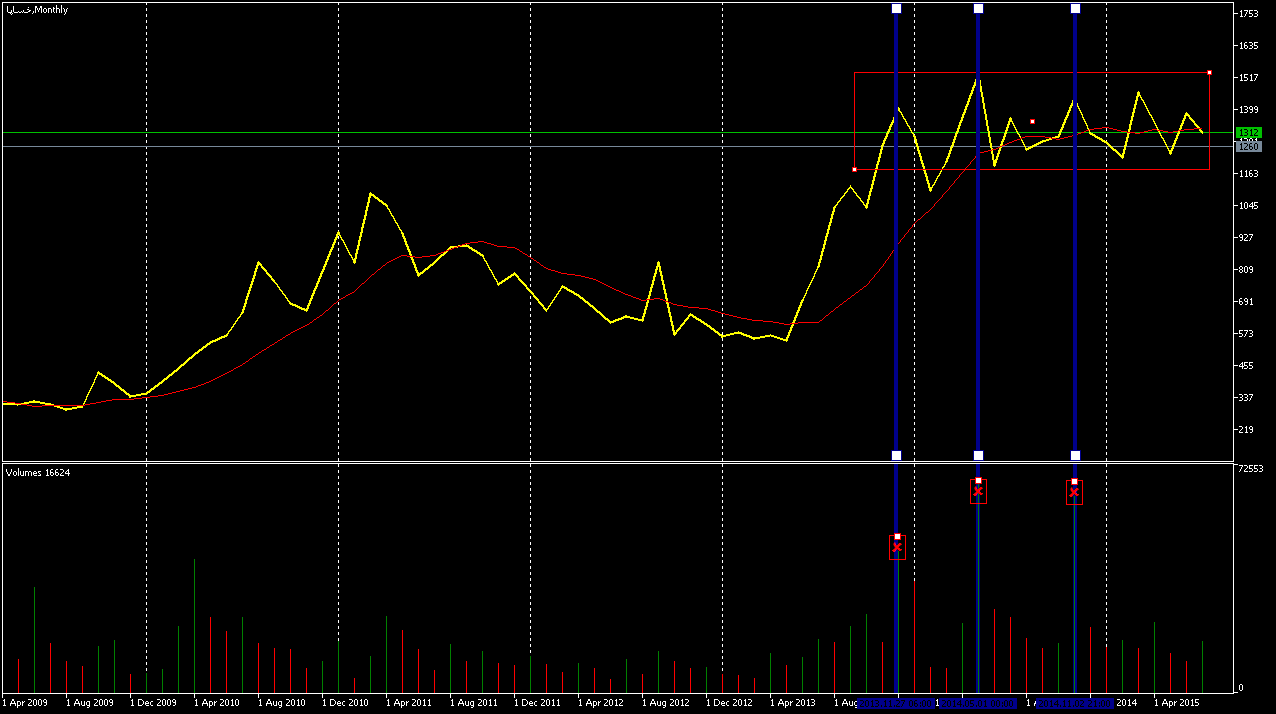Click bottom handle of the rightmost blue vertical line

[x=1075, y=455]
